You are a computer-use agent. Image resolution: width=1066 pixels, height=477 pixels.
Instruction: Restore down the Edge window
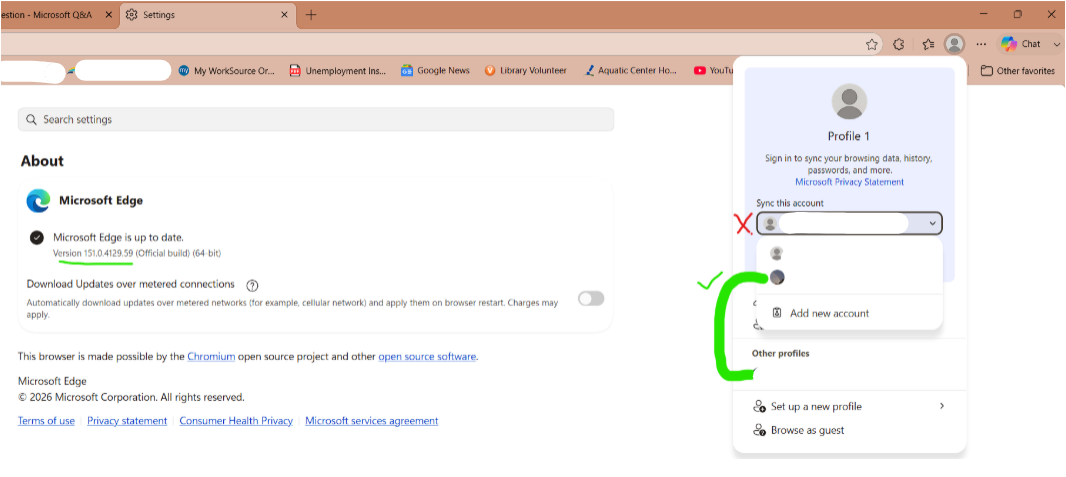point(1018,14)
